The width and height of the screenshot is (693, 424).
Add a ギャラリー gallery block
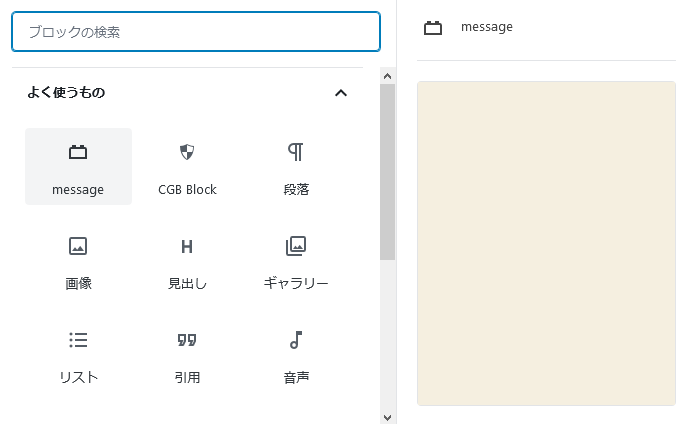tap(296, 261)
